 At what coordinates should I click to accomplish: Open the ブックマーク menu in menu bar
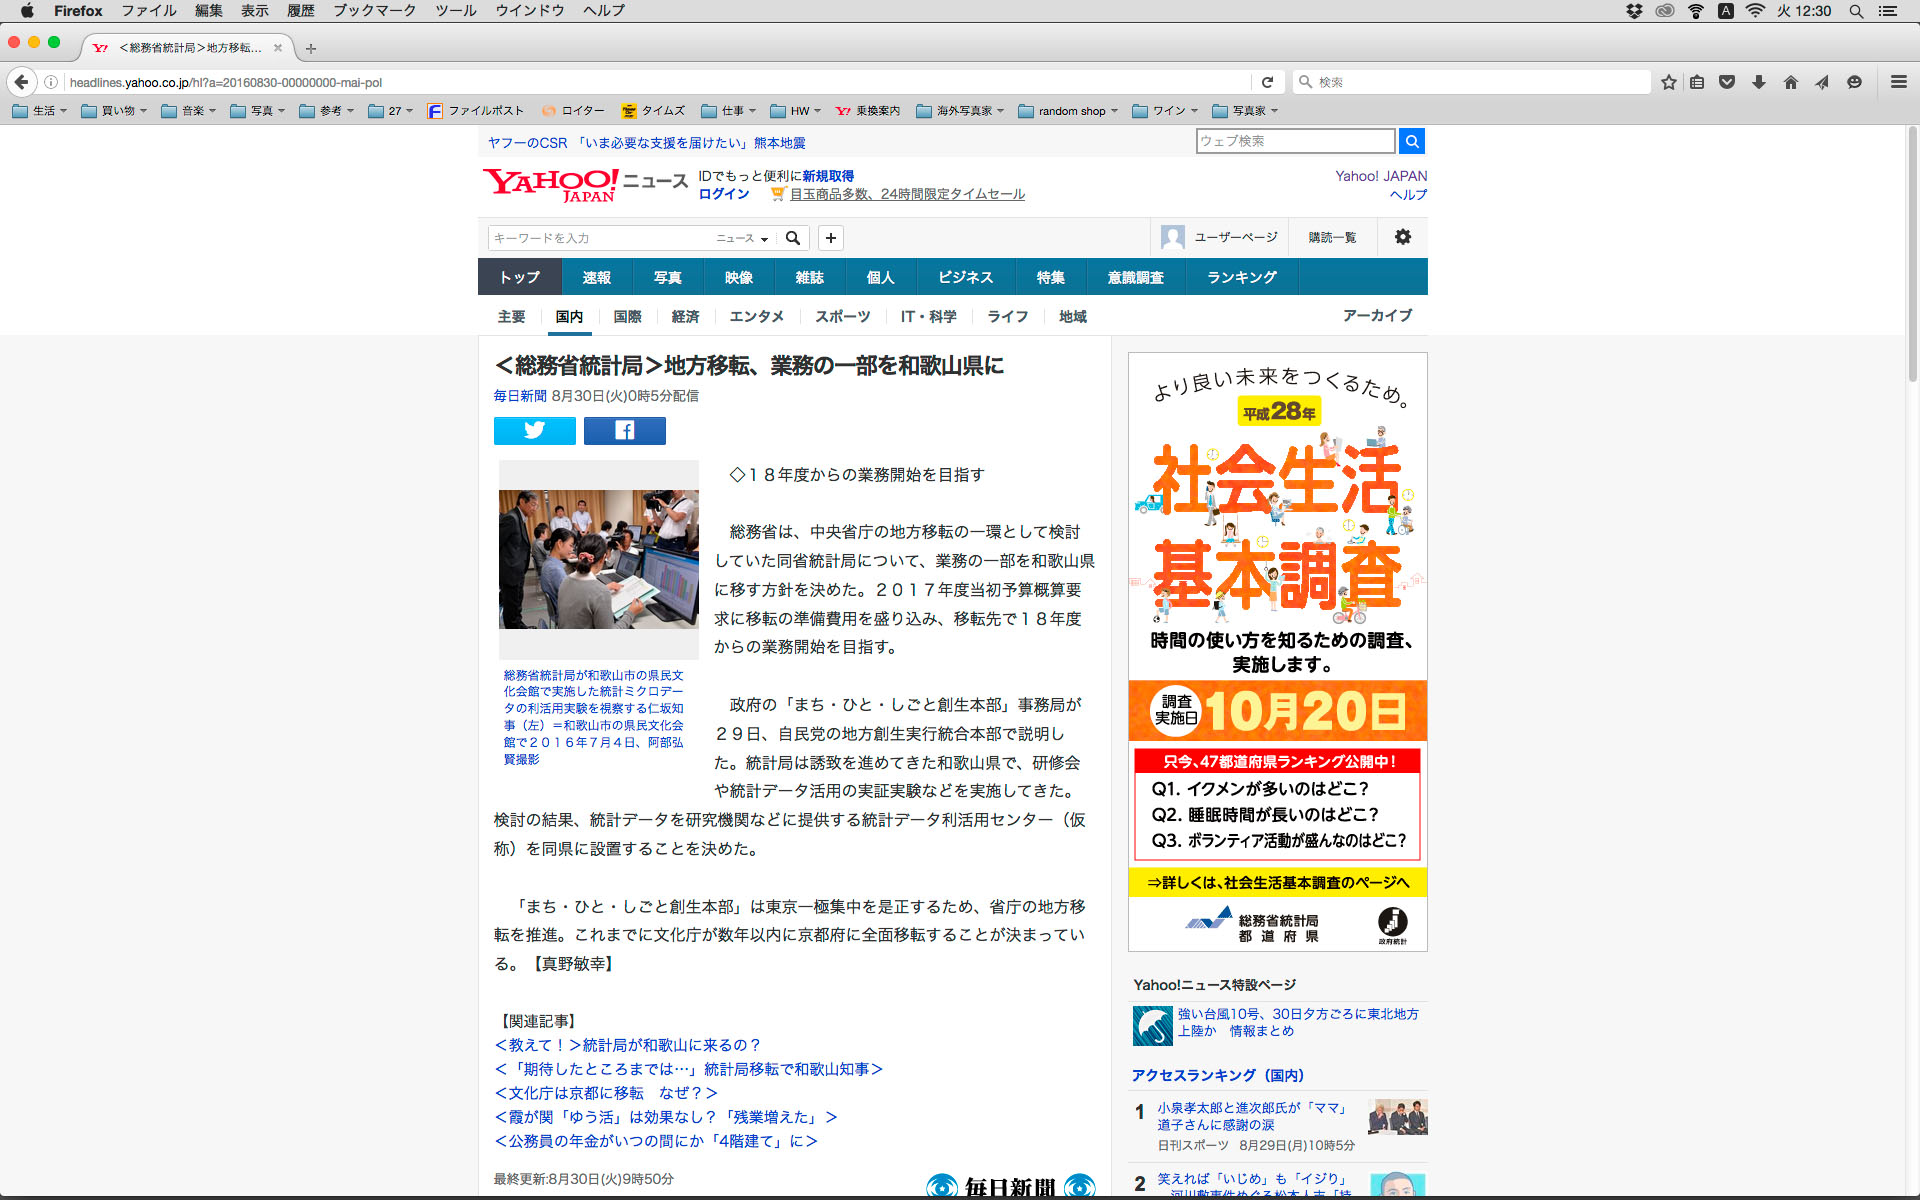point(374,11)
